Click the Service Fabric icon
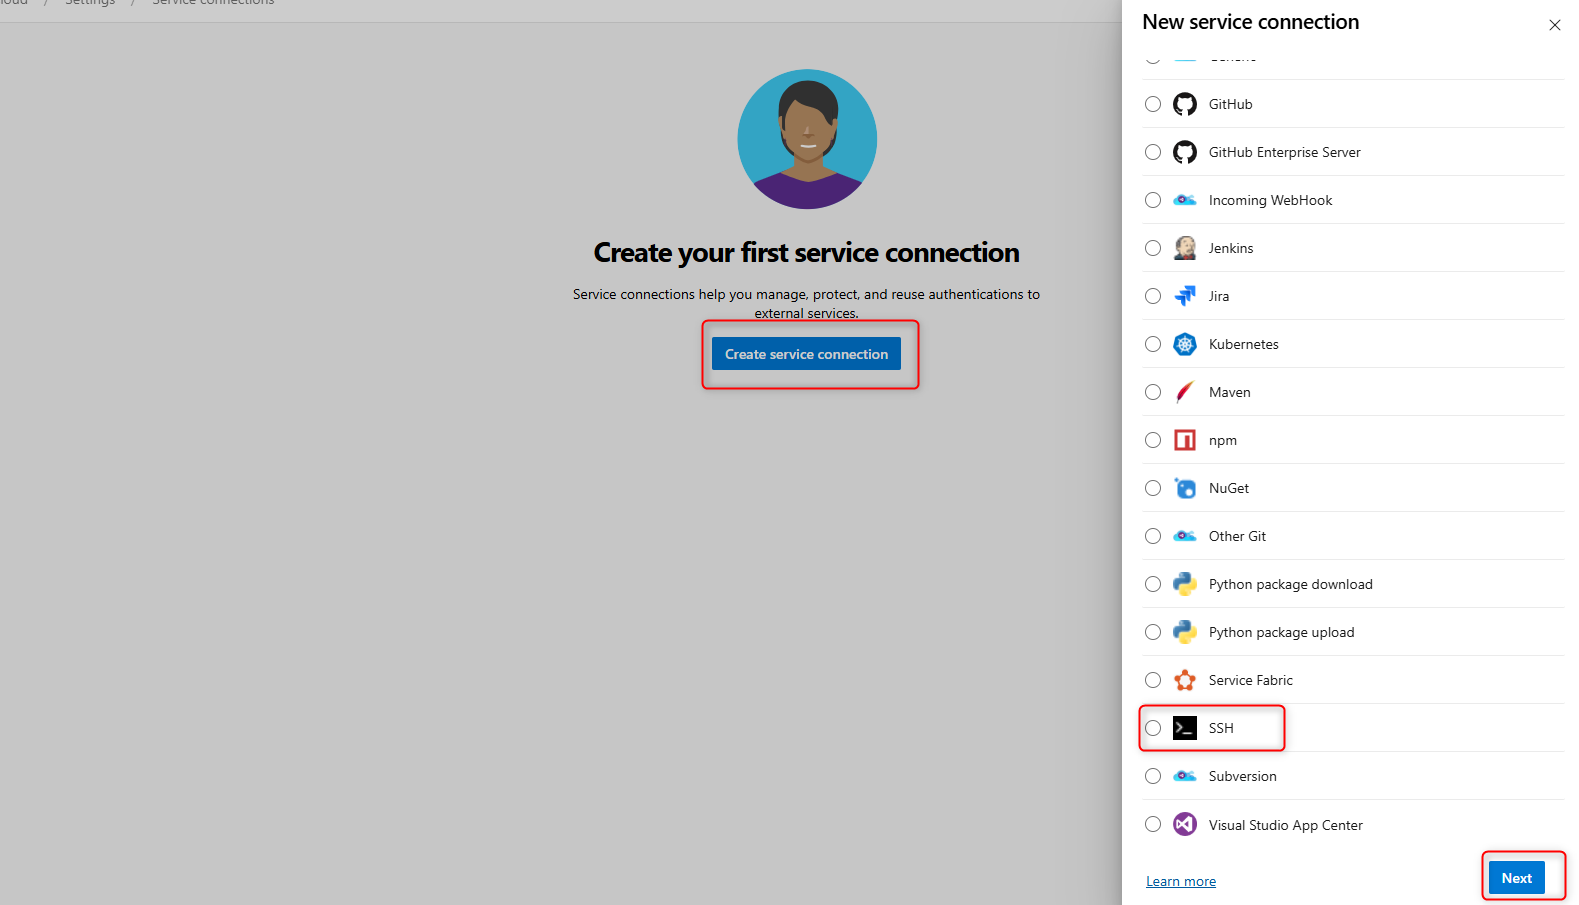The width and height of the screenshot is (1579, 905). [x=1184, y=680]
